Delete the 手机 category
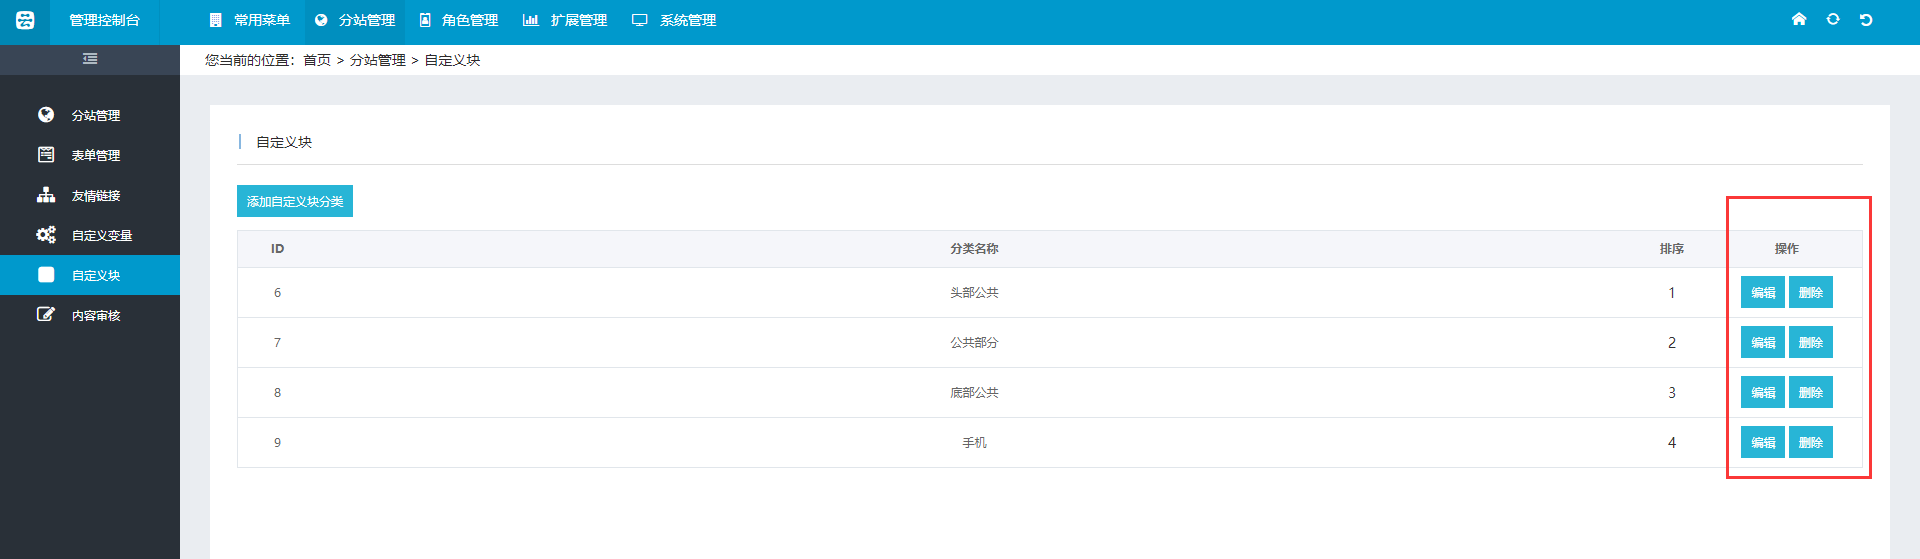The height and width of the screenshot is (559, 1920). tap(1811, 442)
